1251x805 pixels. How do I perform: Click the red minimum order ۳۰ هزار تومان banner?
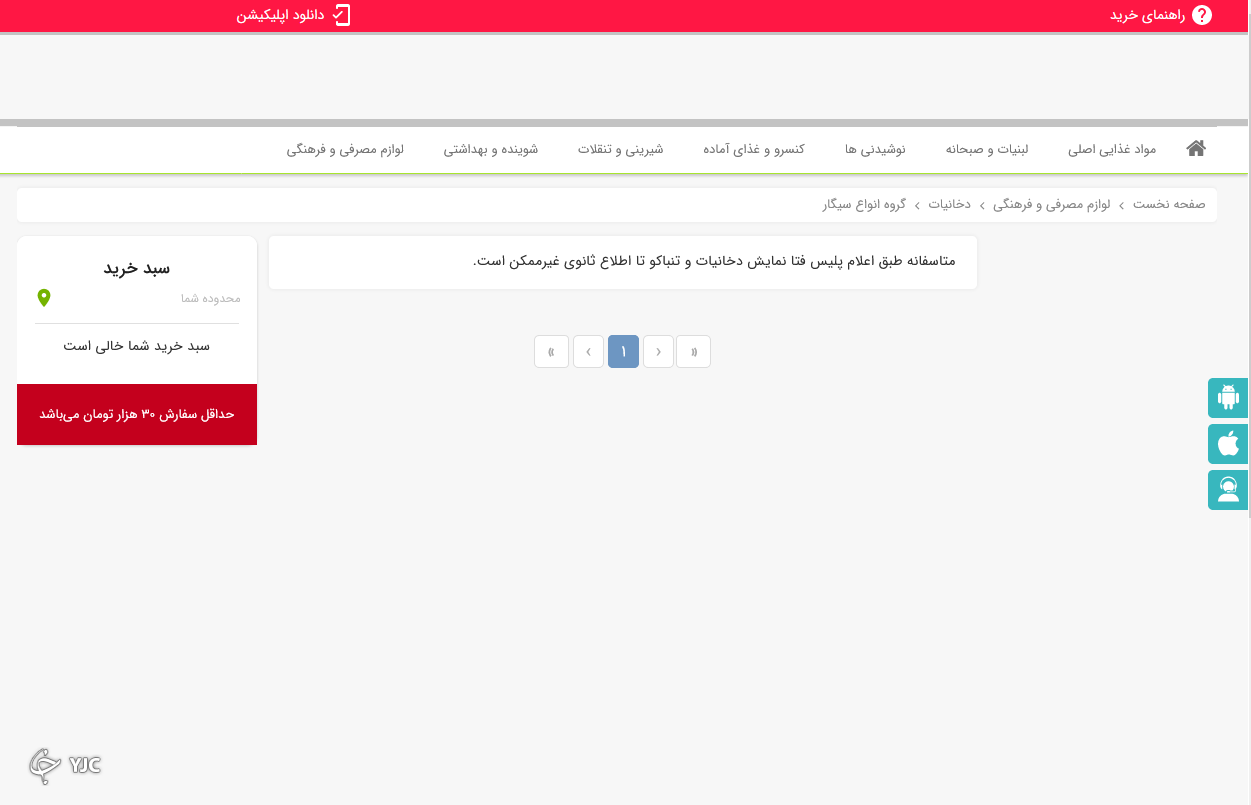pos(136,414)
